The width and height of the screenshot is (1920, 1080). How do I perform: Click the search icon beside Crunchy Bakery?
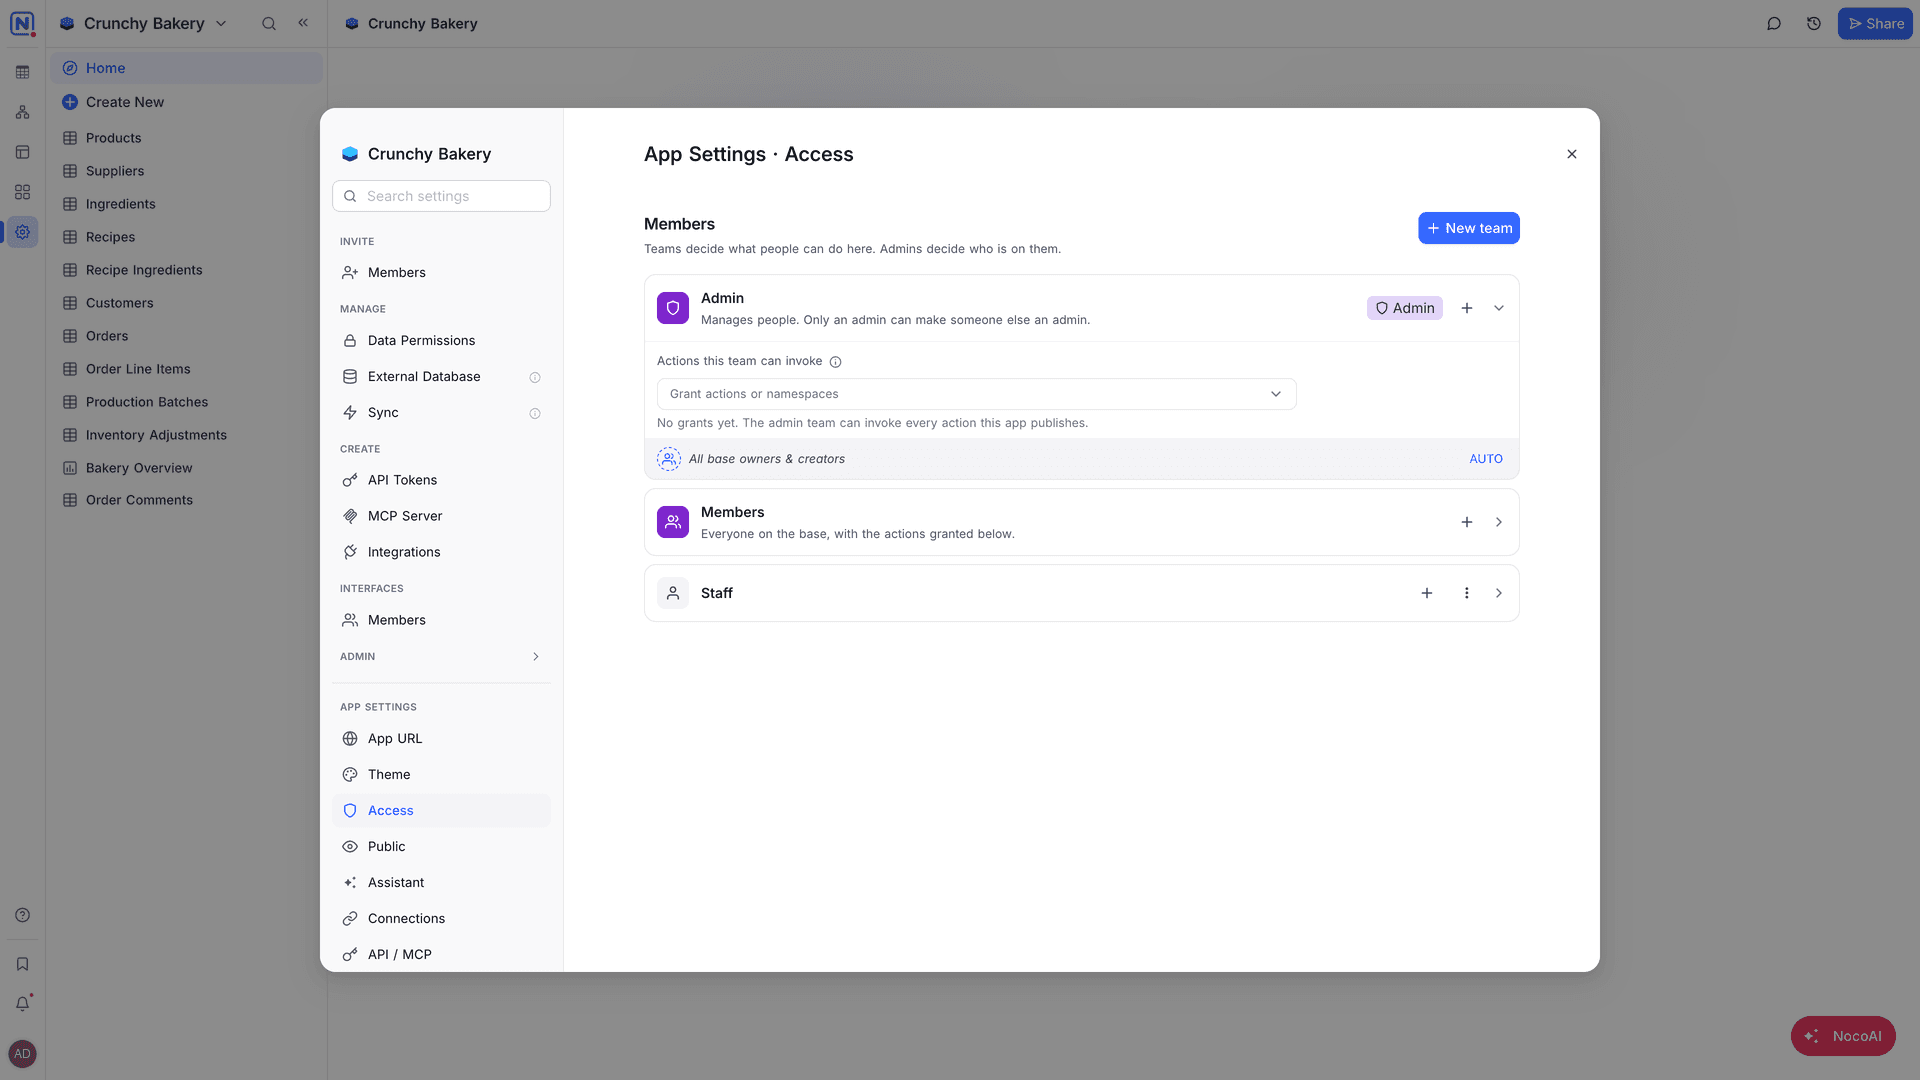click(x=269, y=23)
